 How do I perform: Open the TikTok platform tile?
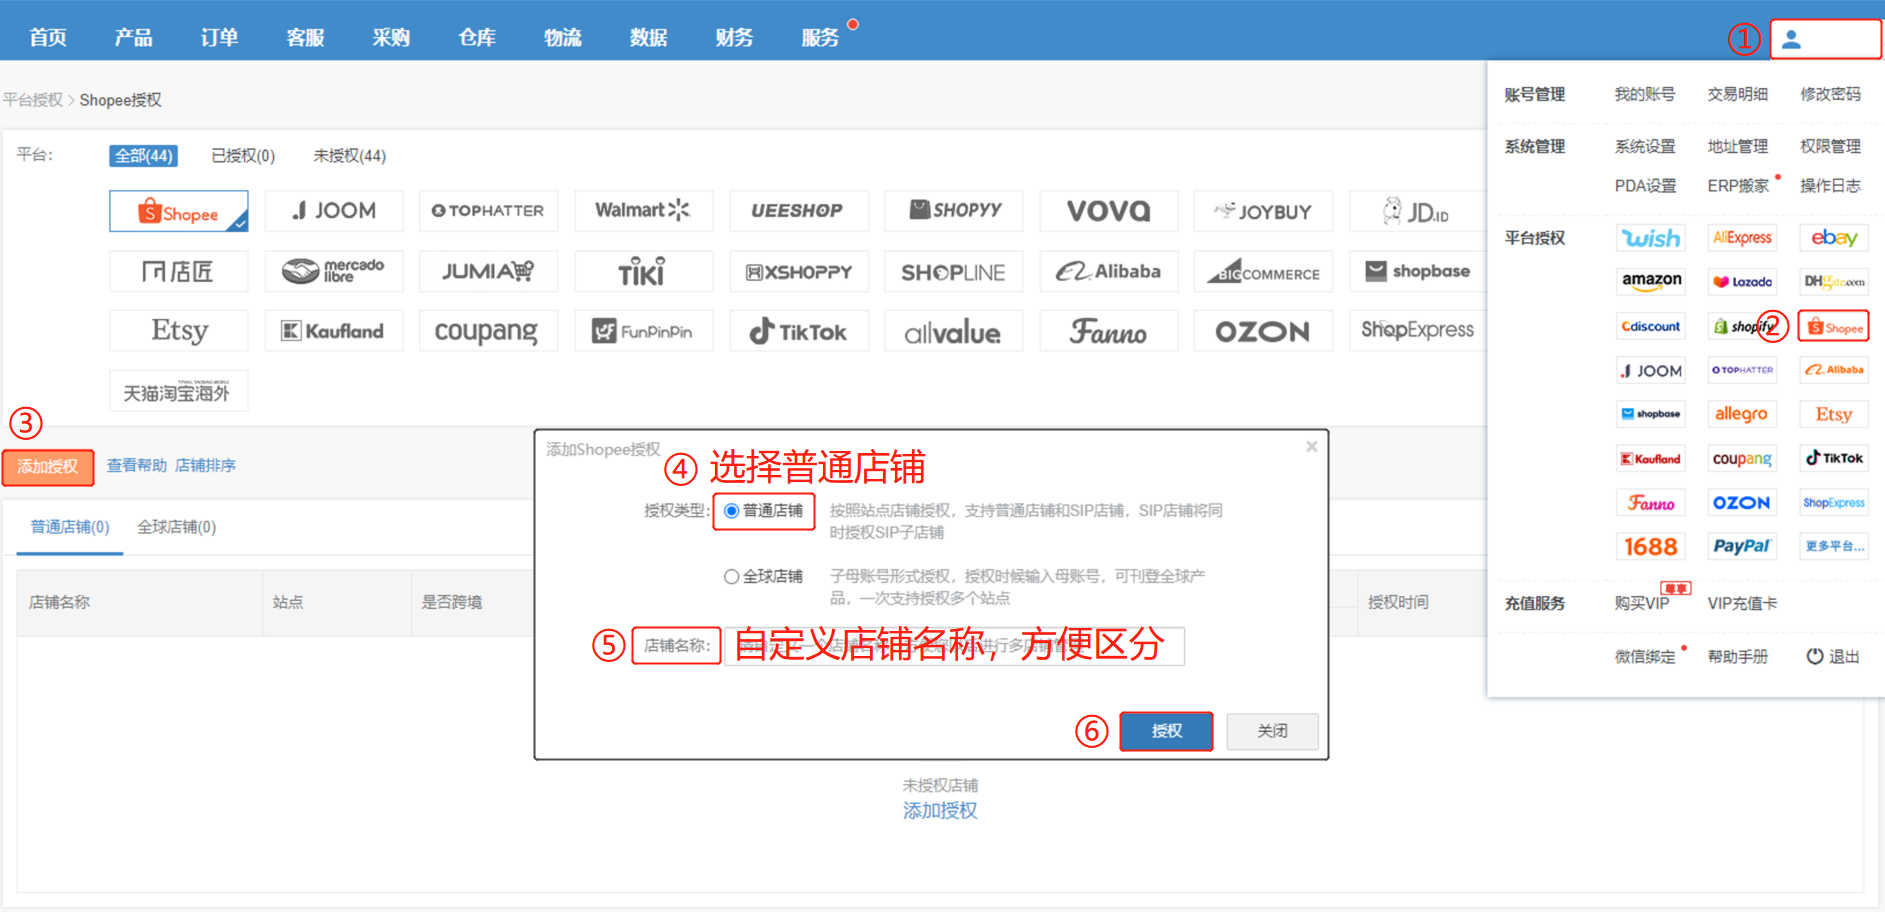pos(798,331)
